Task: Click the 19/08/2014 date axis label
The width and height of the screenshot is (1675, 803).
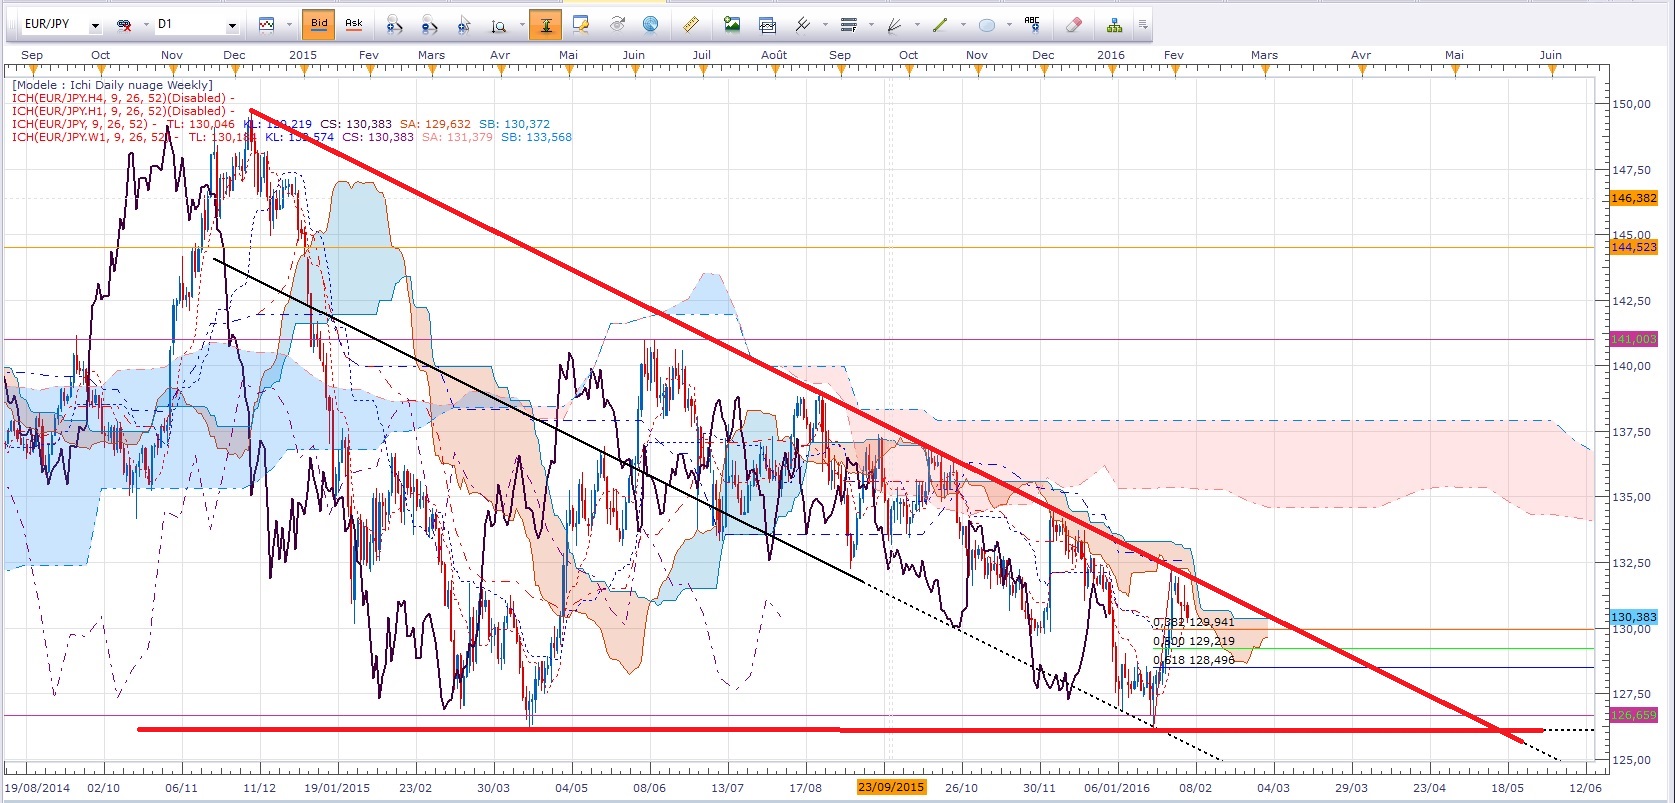Action: tap(37, 788)
